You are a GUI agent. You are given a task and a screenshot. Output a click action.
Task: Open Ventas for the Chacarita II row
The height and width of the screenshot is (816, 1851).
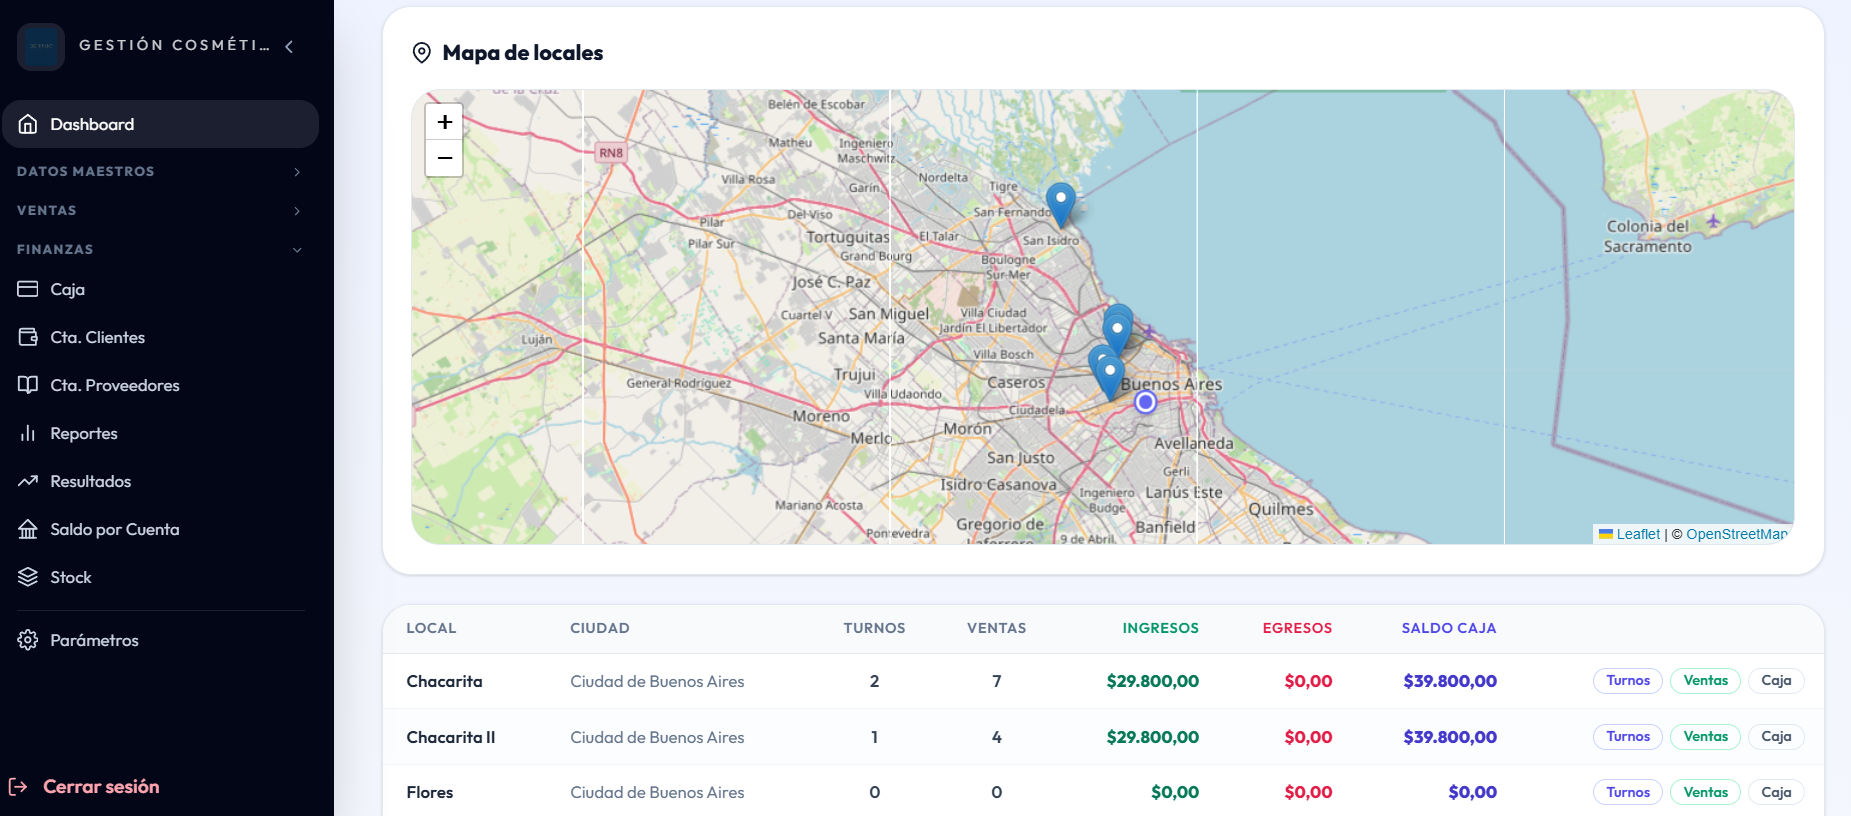(x=1705, y=737)
